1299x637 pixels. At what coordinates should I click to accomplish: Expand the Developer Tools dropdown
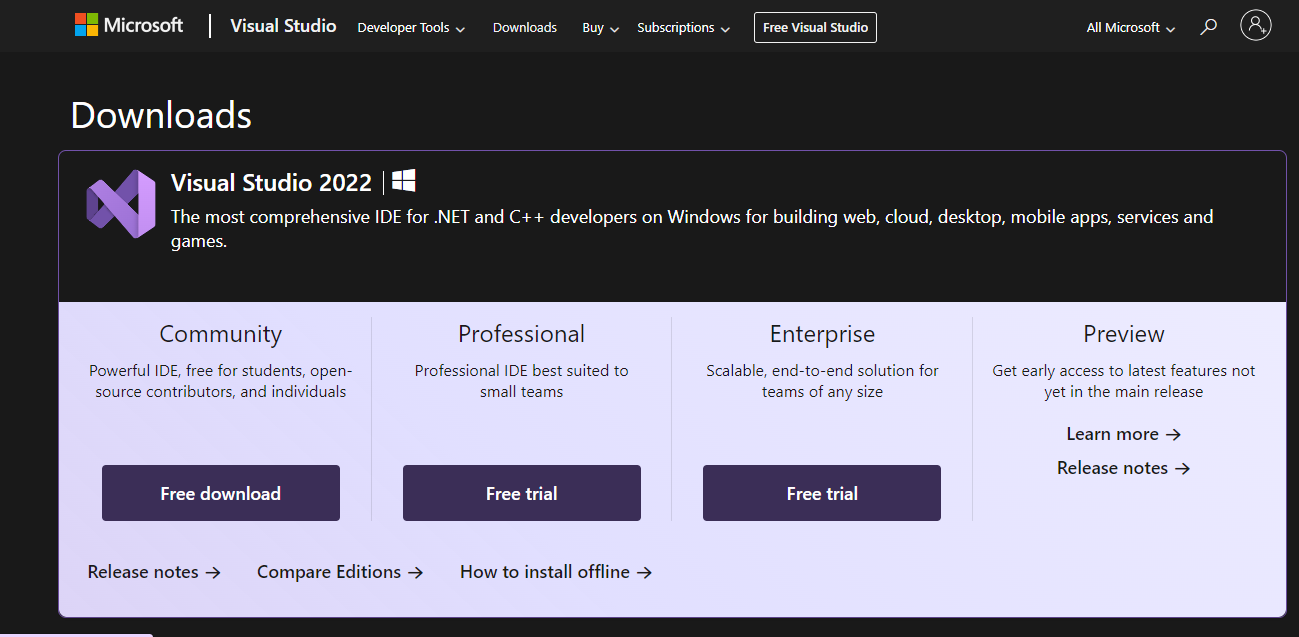click(x=411, y=28)
